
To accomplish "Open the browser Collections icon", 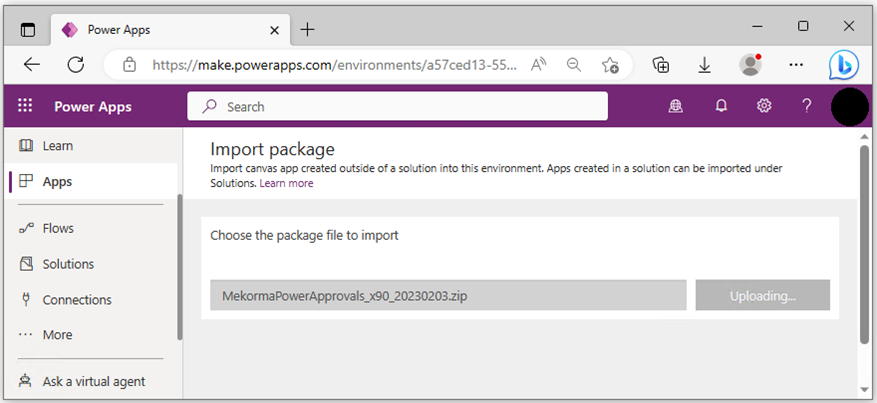I will (660, 64).
